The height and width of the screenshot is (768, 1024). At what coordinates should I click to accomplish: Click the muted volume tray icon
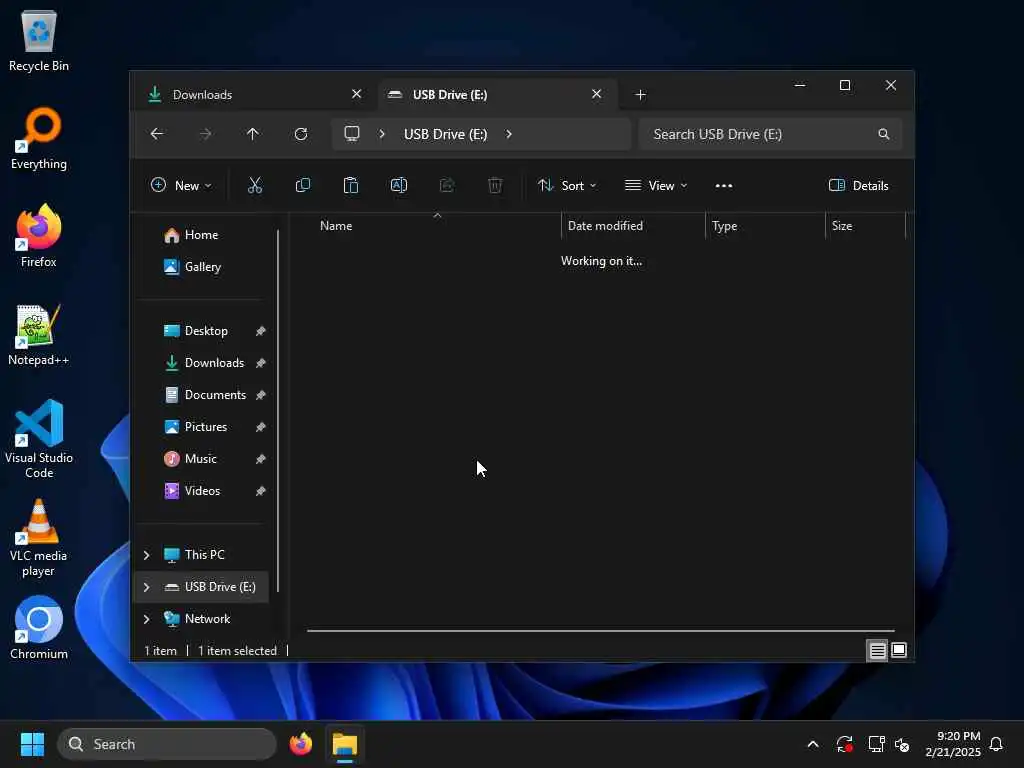[x=903, y=744]
